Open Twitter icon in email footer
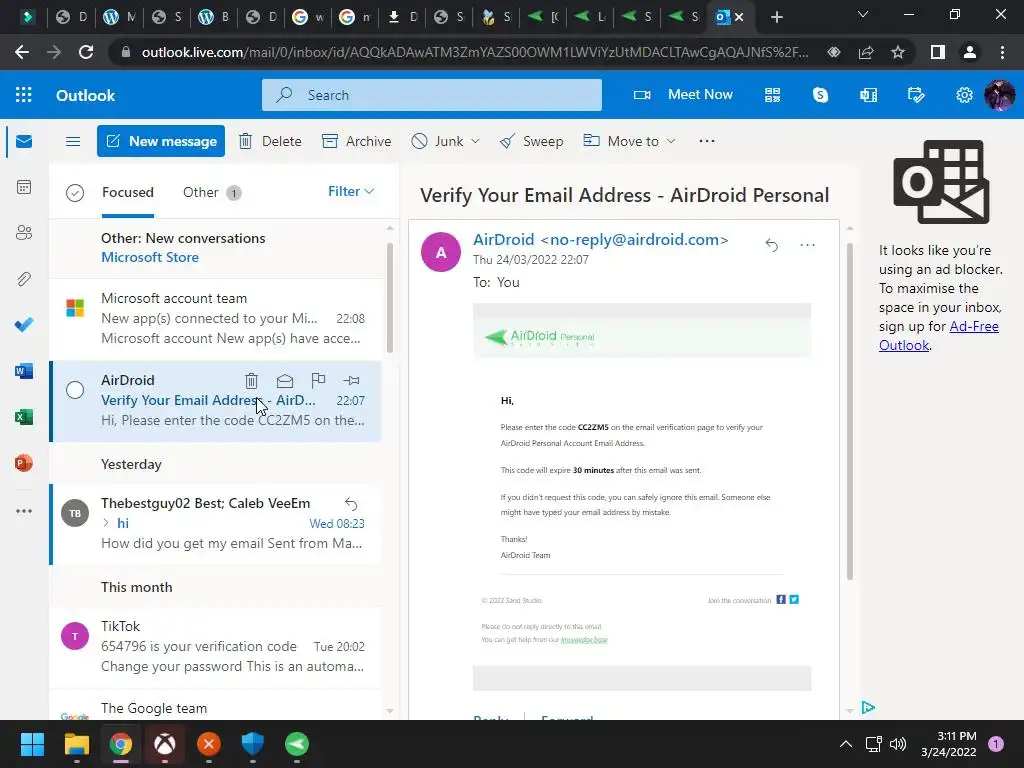This screenshot has width=1024, height=768. [794, 600]
